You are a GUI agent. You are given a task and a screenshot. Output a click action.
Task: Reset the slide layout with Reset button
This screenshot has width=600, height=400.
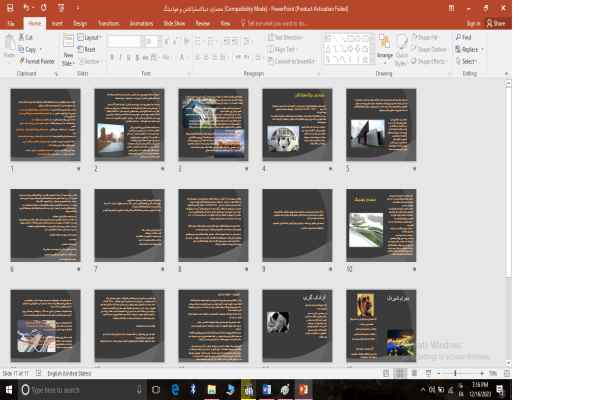point(88,49)
